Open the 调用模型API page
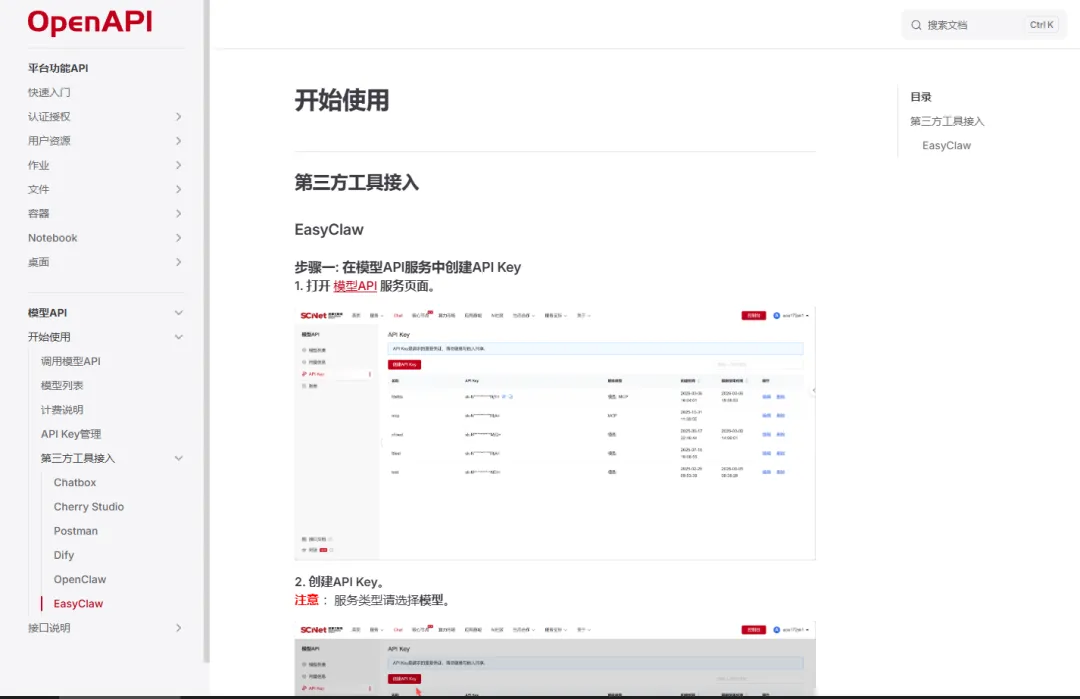This screenshot has height=699, width=1080. pyautogui.click(x=70, y=361)
